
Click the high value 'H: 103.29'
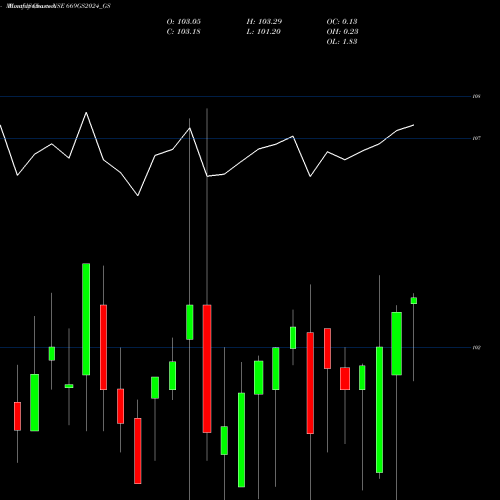pyautogui.click(x=264, y=22)
